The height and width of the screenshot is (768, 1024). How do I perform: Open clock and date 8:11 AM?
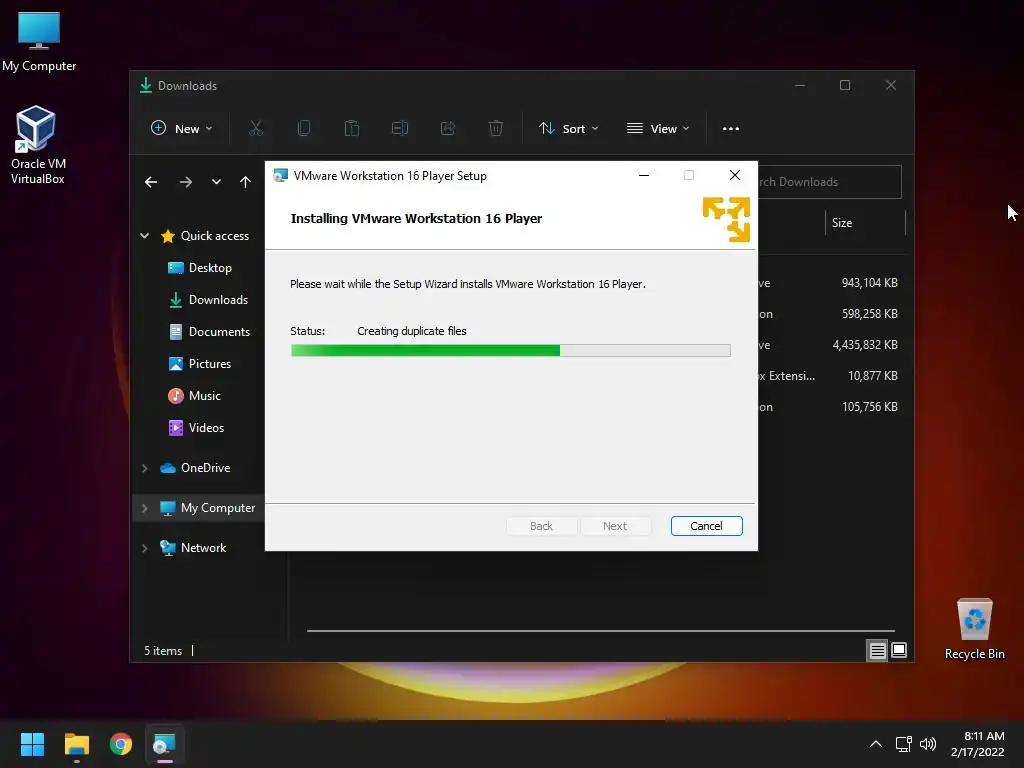coord(978,744)
